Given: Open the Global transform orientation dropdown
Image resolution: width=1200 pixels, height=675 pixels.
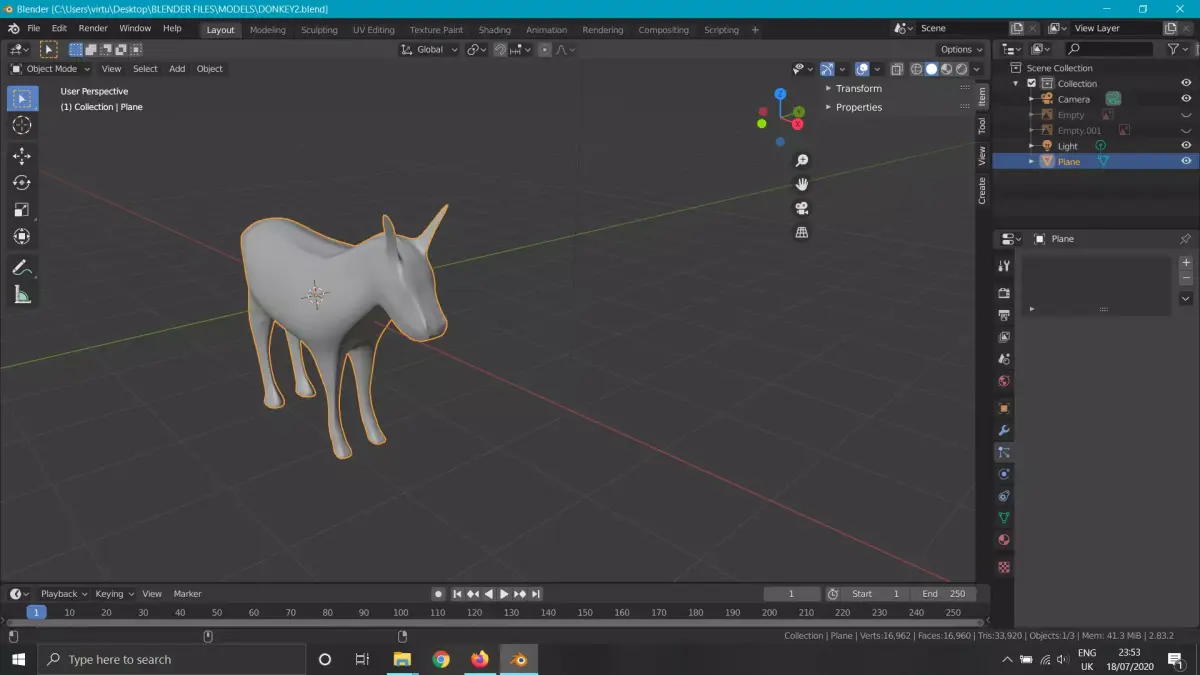Looking at the screenshot, I should (430, 49).
